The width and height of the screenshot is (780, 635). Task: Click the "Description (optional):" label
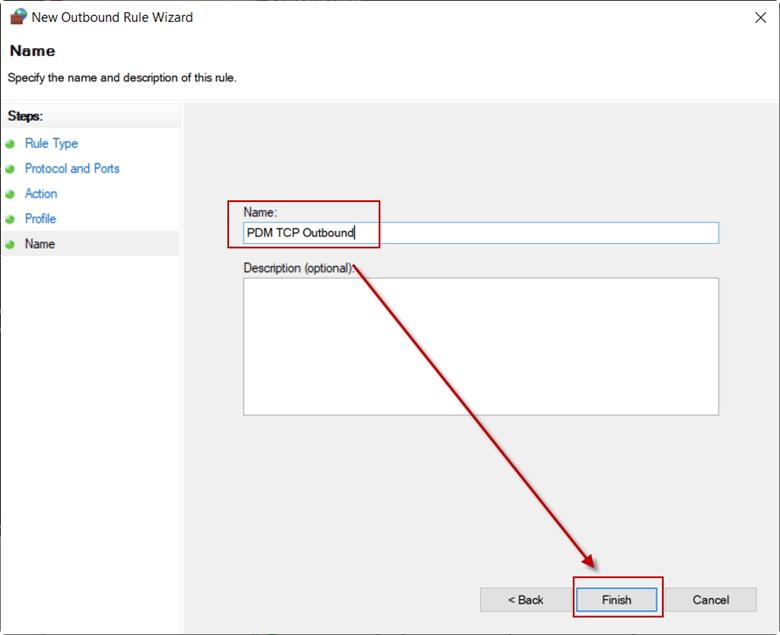tap(299, 268)
